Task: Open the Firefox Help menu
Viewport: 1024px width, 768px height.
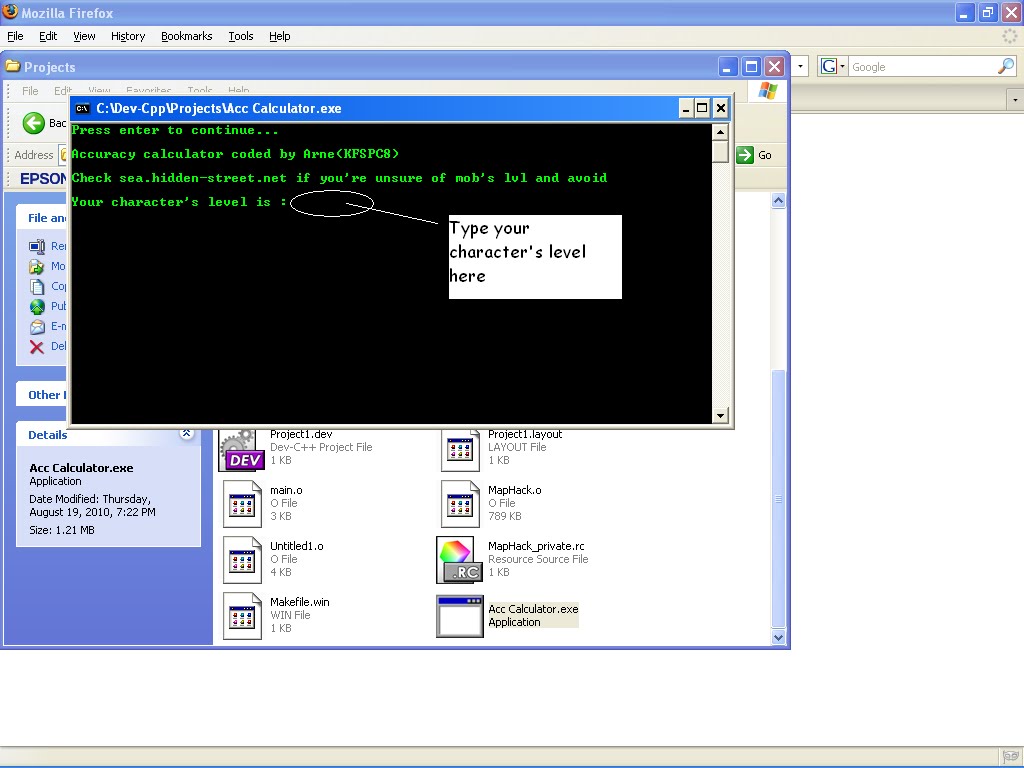Action: [x=280, y=37]
